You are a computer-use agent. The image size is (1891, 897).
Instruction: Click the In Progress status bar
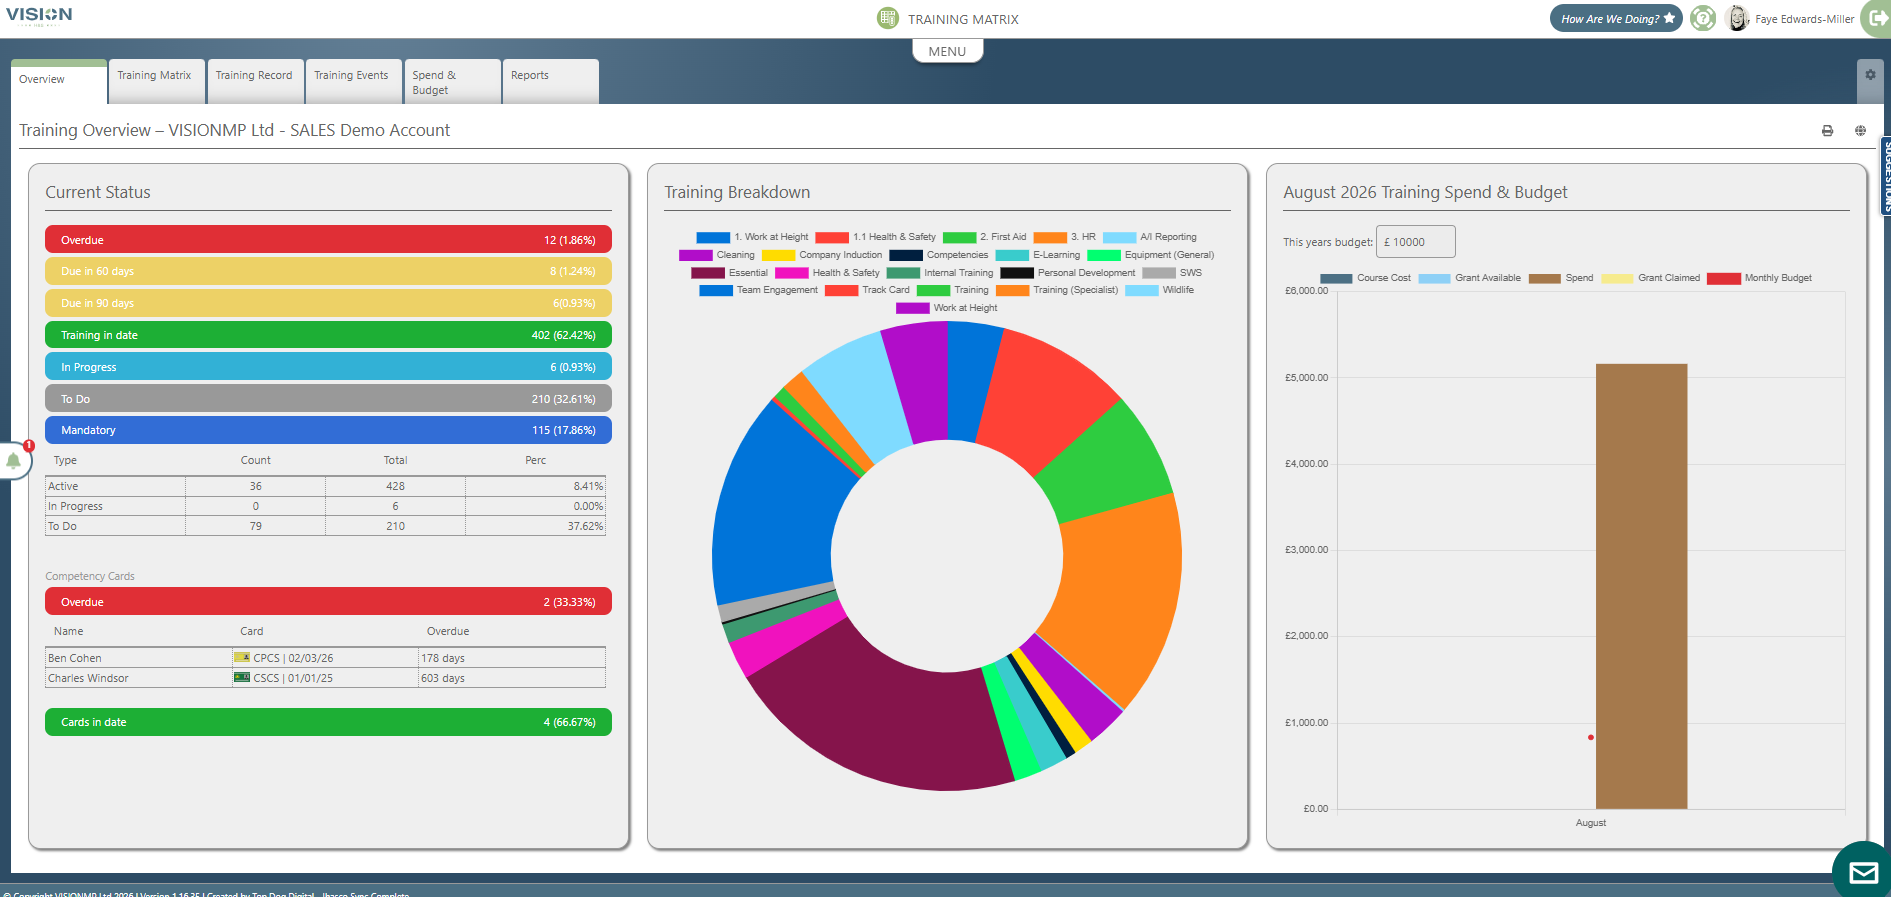coord(328,367)
